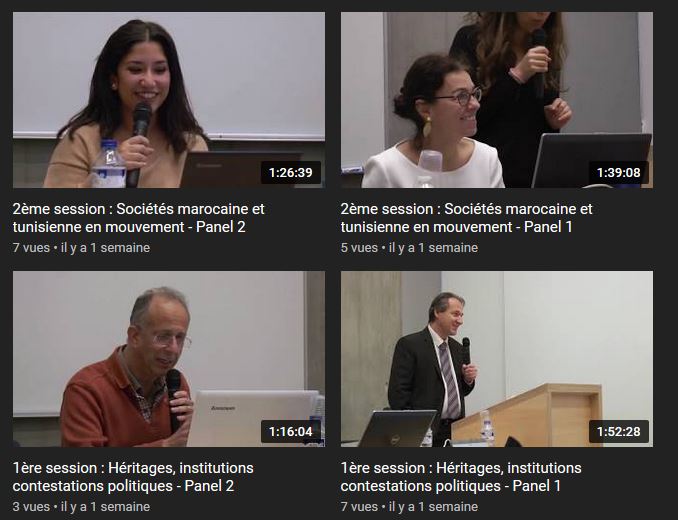Click title '1ère session : Héritages... Panel 2'
The width and height of the screenshot is (678, 520).
pos(133,477)
